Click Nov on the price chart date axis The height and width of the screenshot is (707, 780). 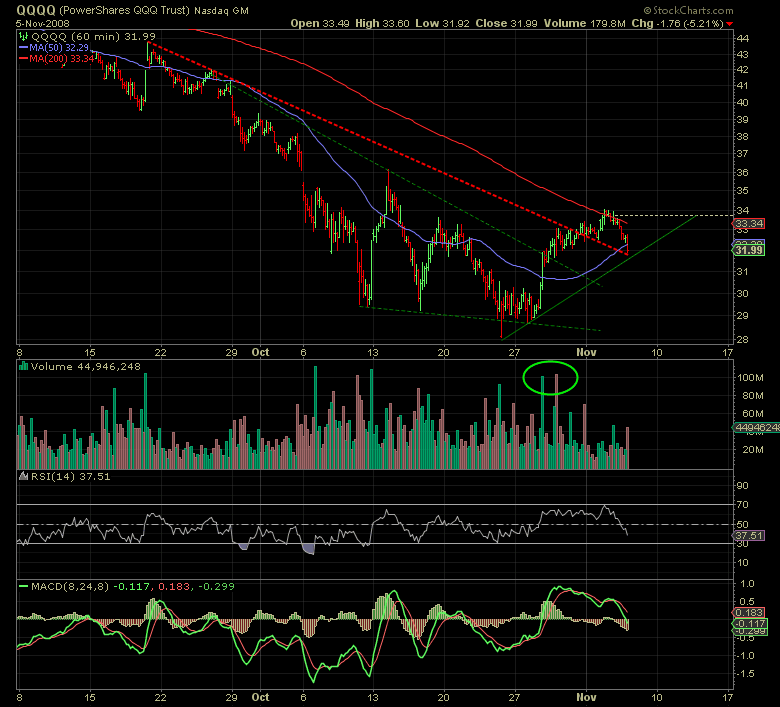point(586,352)
